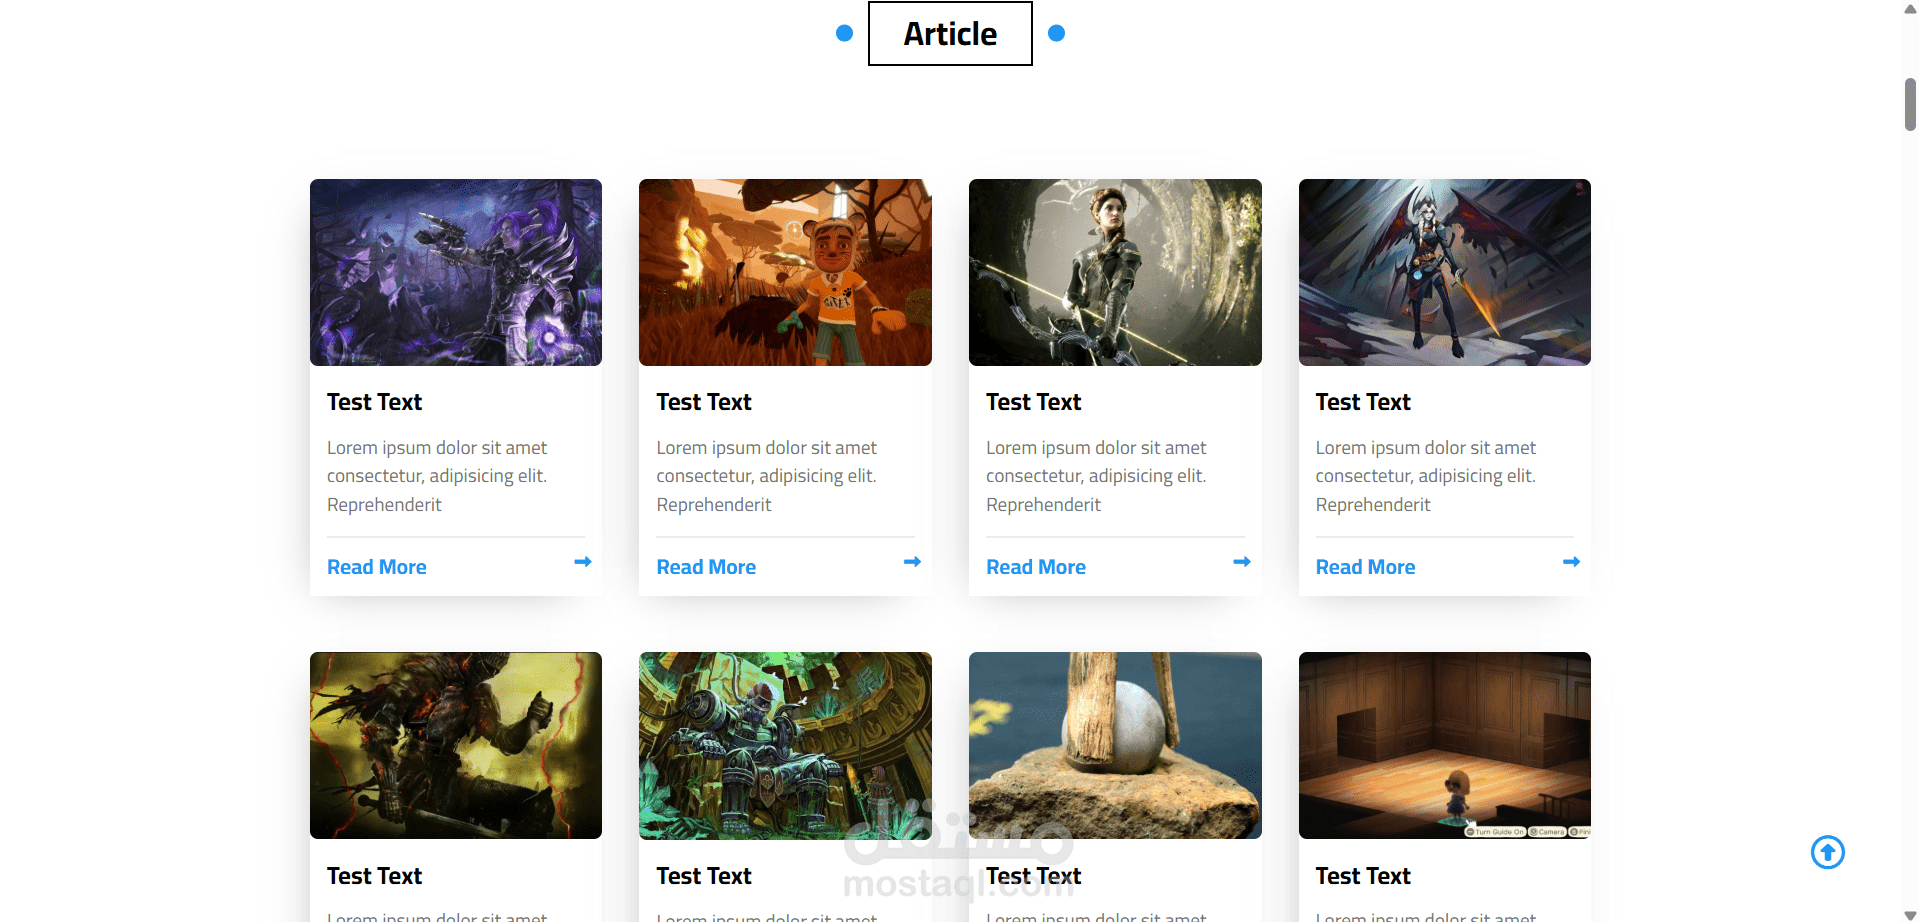Screen dimensions: 1919x922
Task: Open the green robot on throne thumbnail
Action: point(785,745)
